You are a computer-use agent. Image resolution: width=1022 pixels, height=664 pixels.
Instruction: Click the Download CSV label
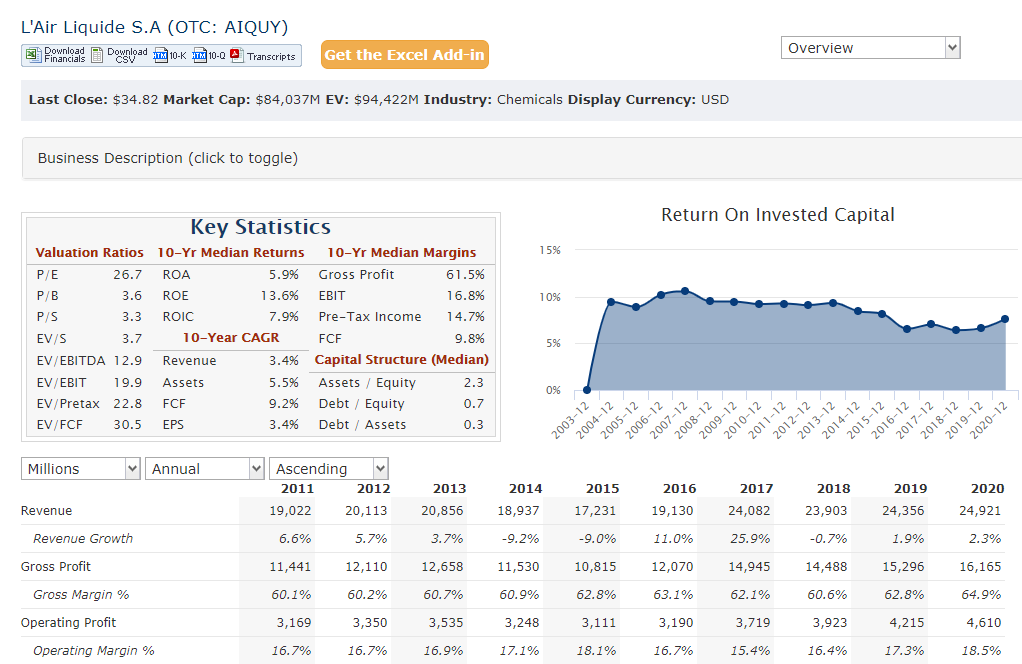(x=127, y=55)
